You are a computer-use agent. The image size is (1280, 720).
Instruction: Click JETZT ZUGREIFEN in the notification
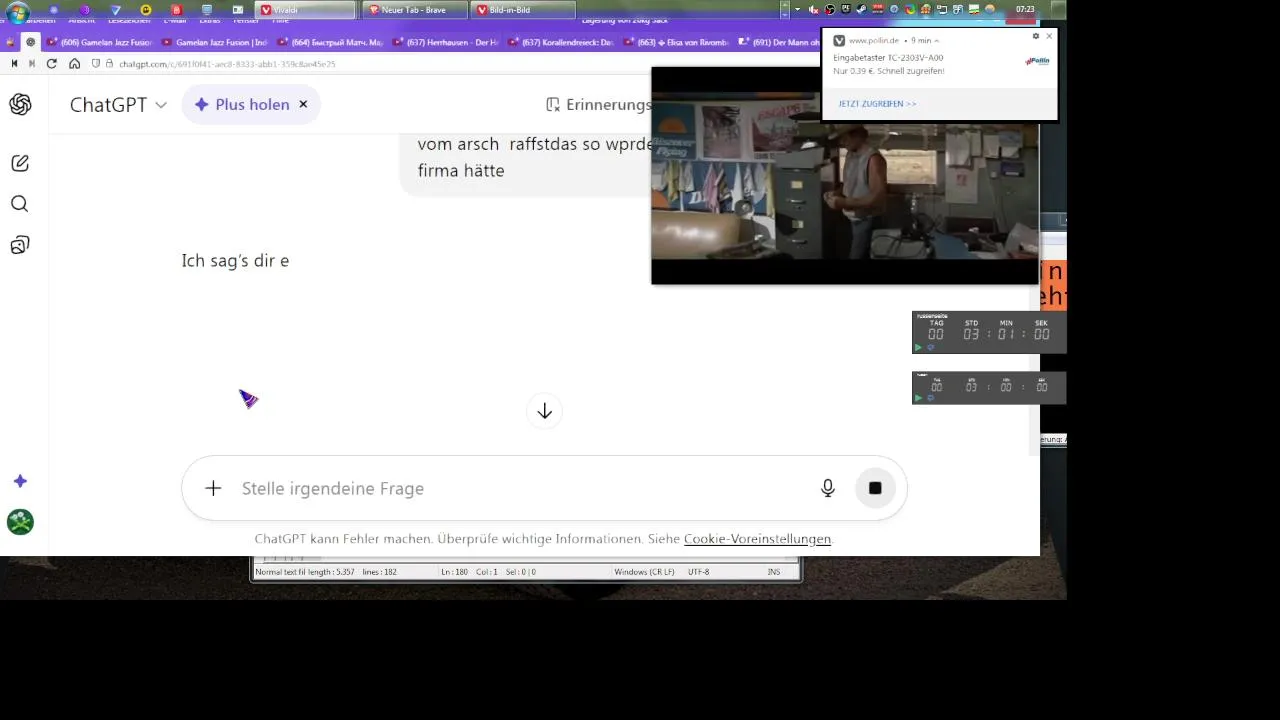pyautogui.click(x=877, y=104)
